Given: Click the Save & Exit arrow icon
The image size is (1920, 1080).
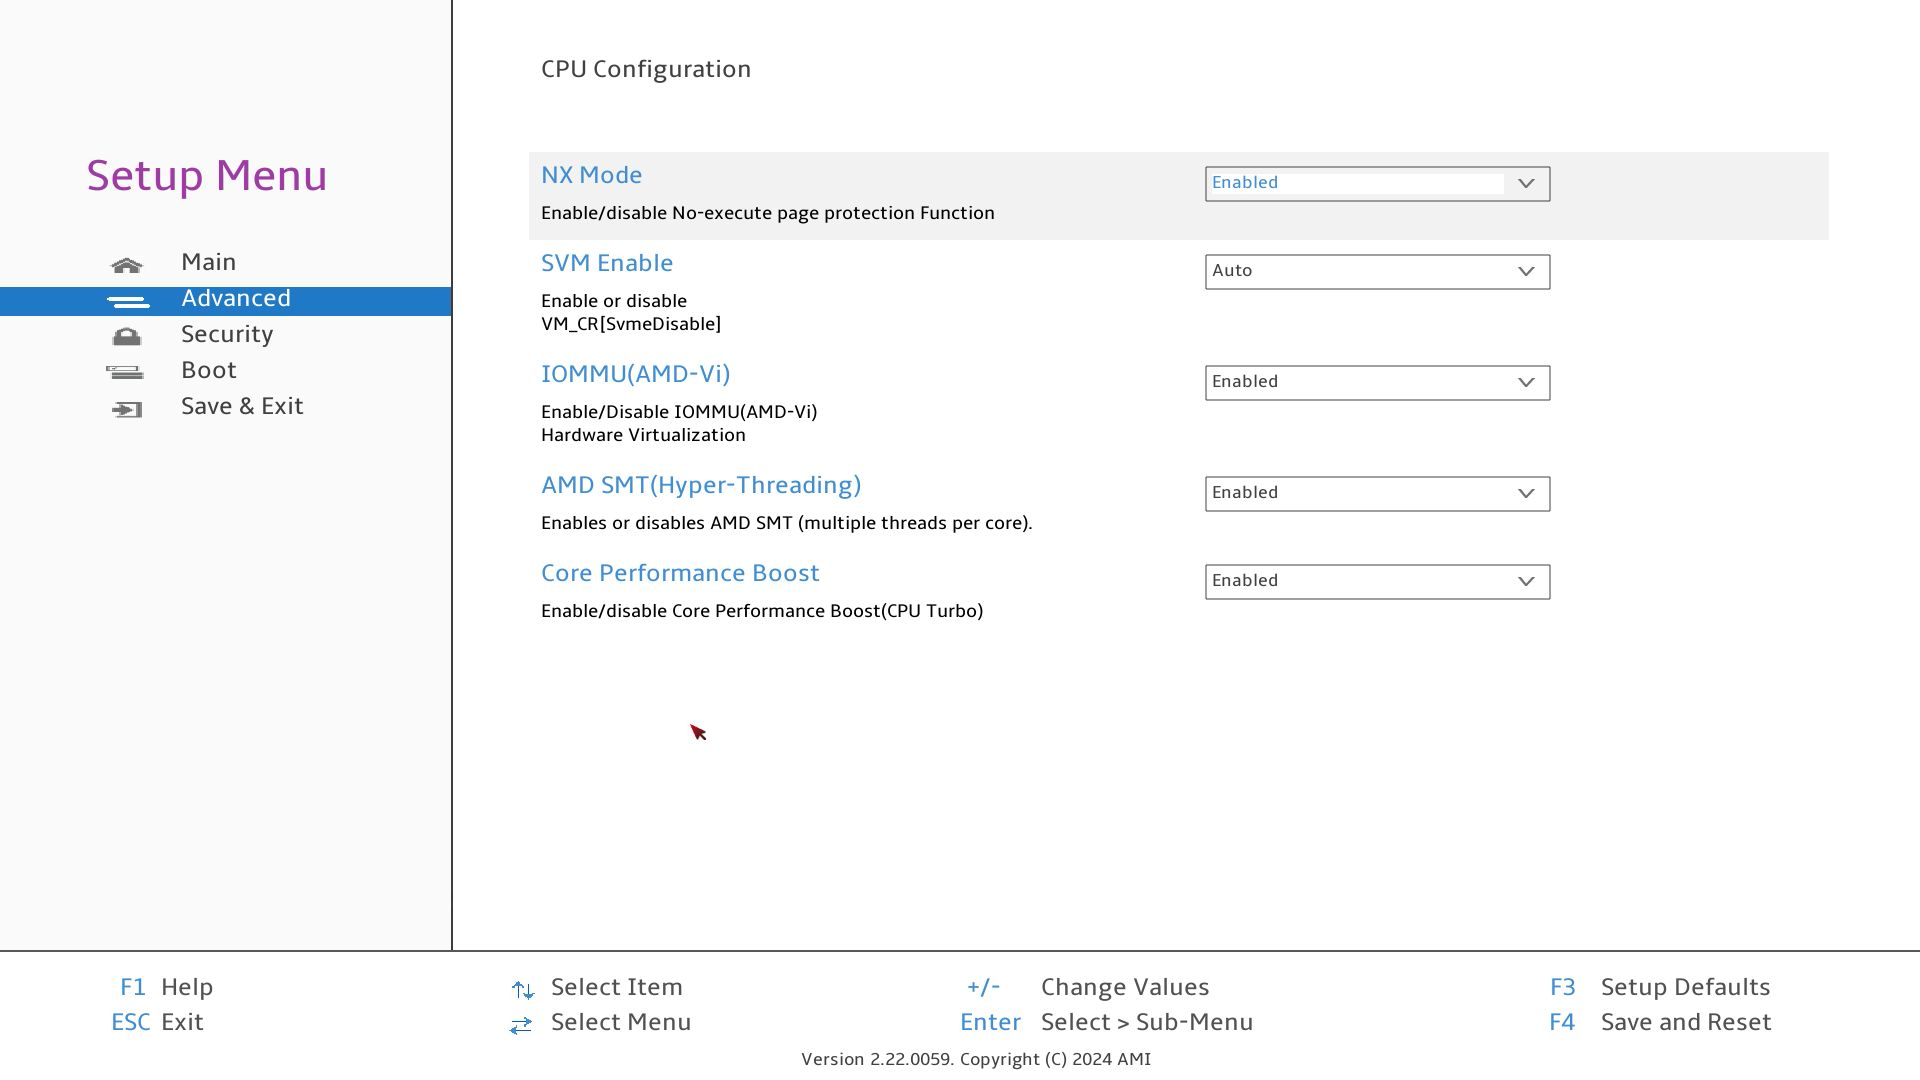Looking at the screenshot, I should (x=127, y=409).
